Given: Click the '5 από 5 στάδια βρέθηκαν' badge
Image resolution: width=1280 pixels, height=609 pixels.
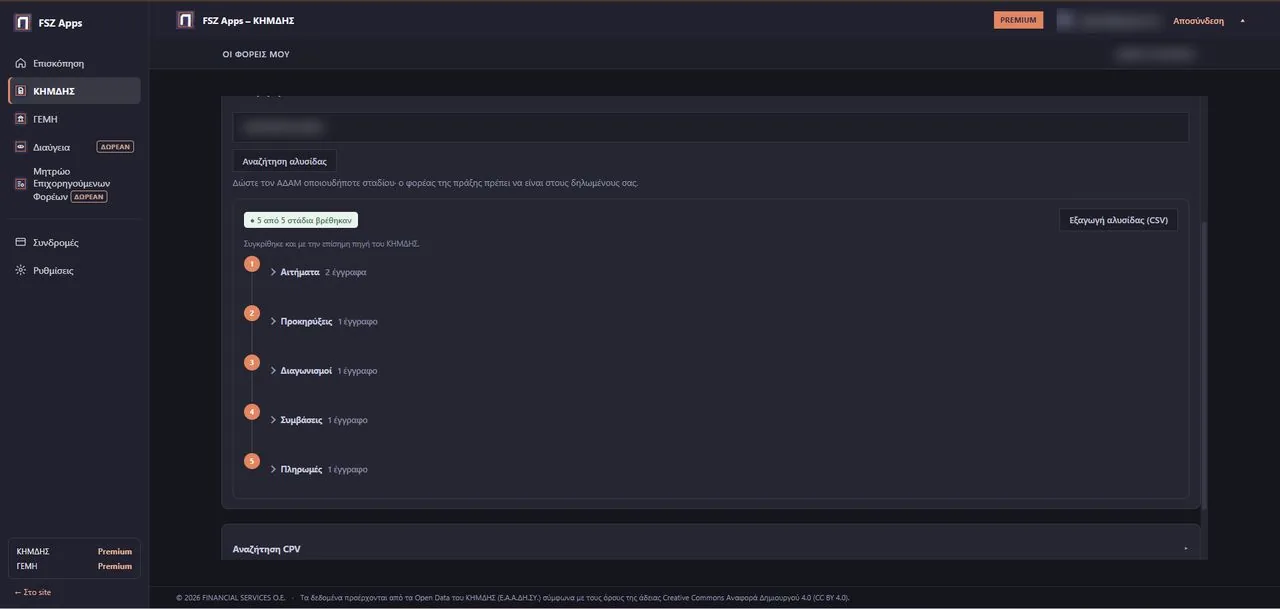Looking at the screenshot, I should click(301, 220).
